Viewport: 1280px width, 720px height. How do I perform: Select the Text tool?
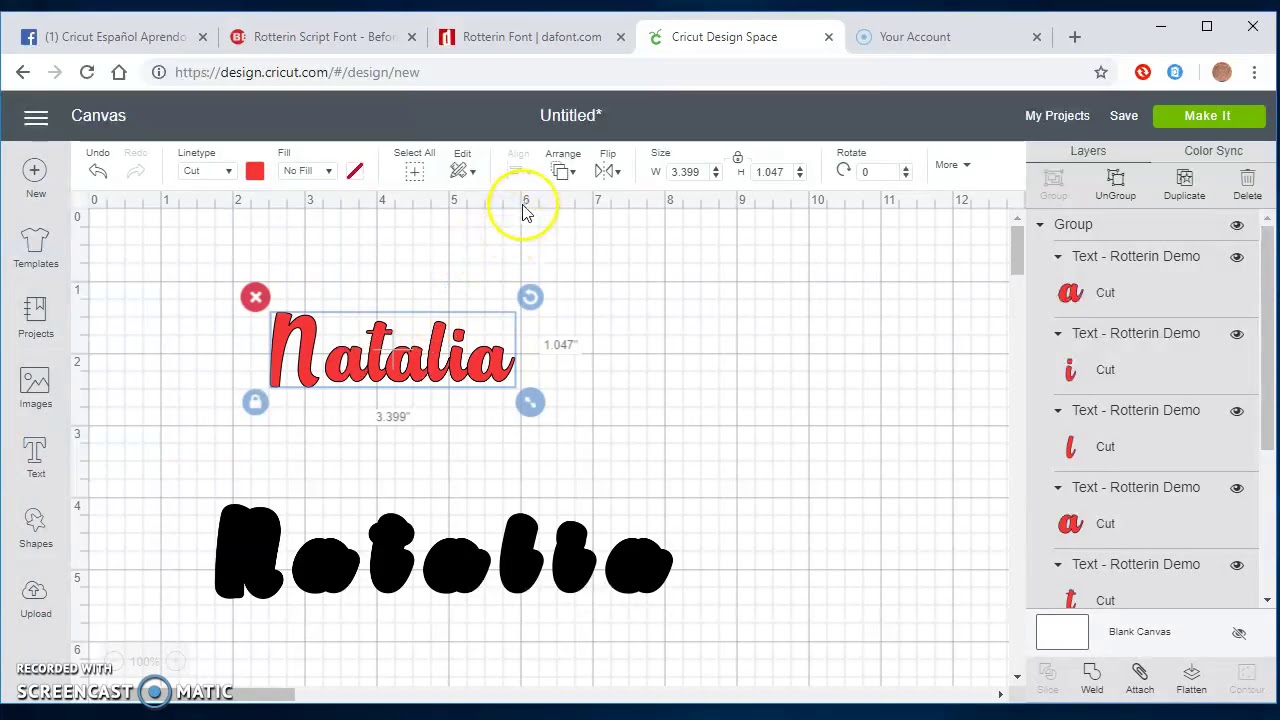click(35, 450)
